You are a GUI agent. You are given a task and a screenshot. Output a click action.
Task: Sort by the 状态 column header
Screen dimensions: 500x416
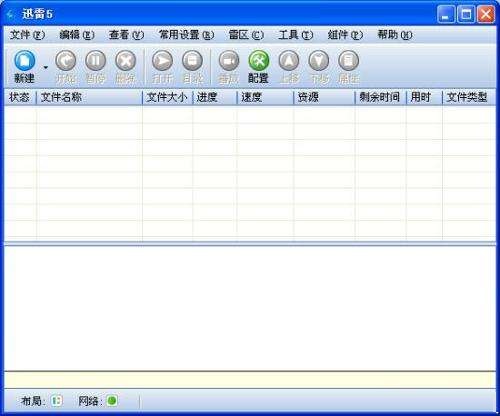click(20, 97)
